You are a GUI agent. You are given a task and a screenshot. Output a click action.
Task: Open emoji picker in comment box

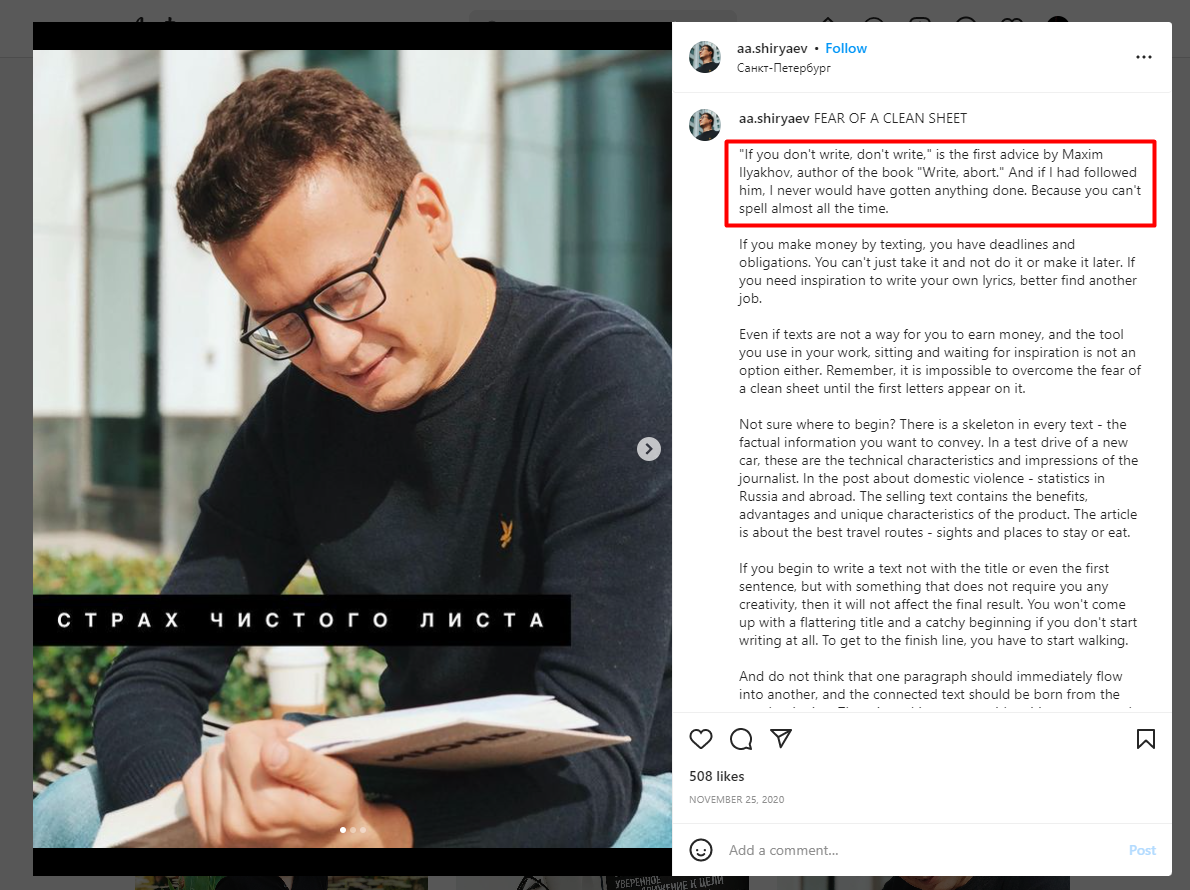pos(700,850)
